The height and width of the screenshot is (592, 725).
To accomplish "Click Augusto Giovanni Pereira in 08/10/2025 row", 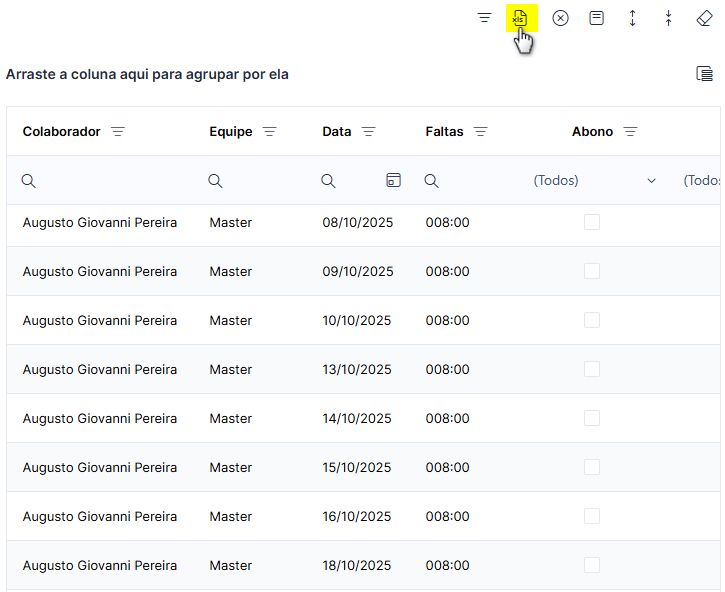I will point(100,222).
